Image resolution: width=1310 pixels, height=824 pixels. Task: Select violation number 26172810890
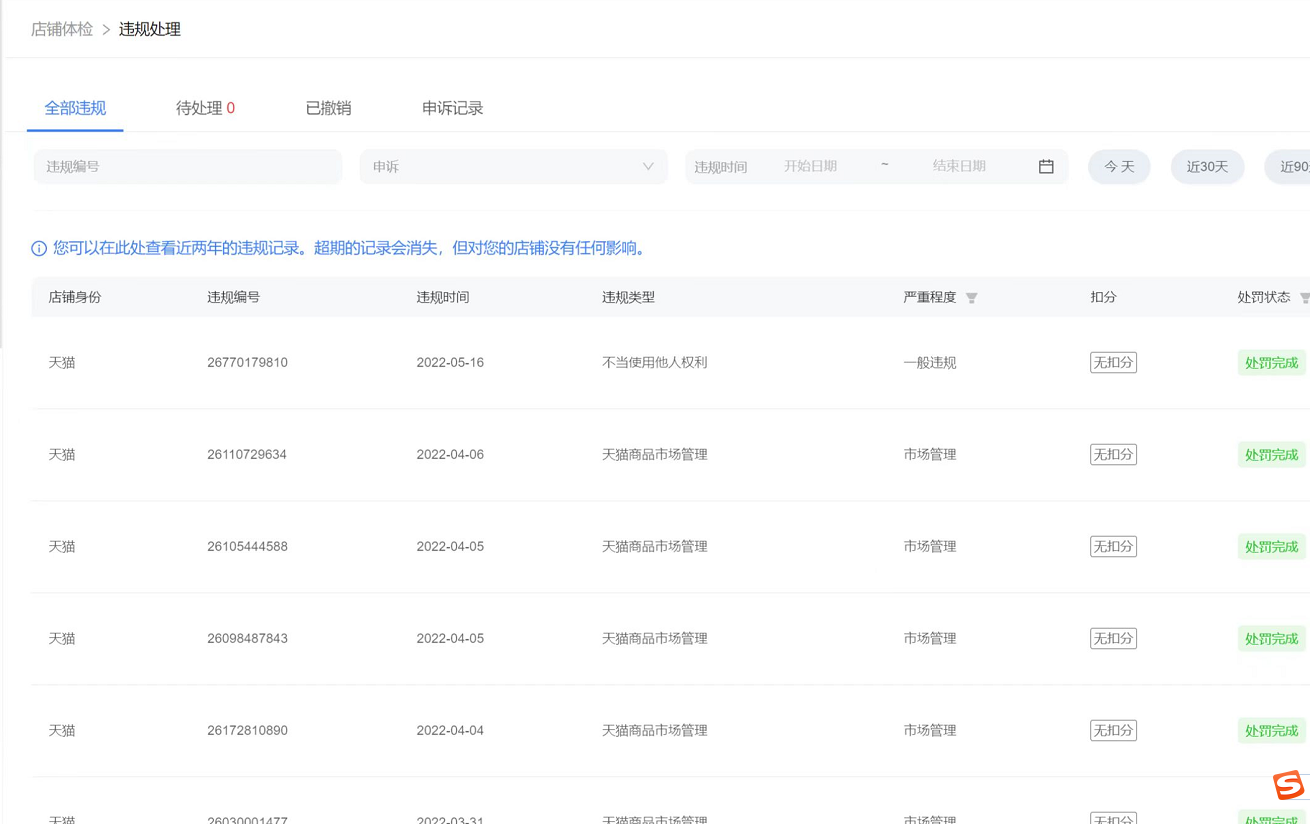(x=247, y=731)
